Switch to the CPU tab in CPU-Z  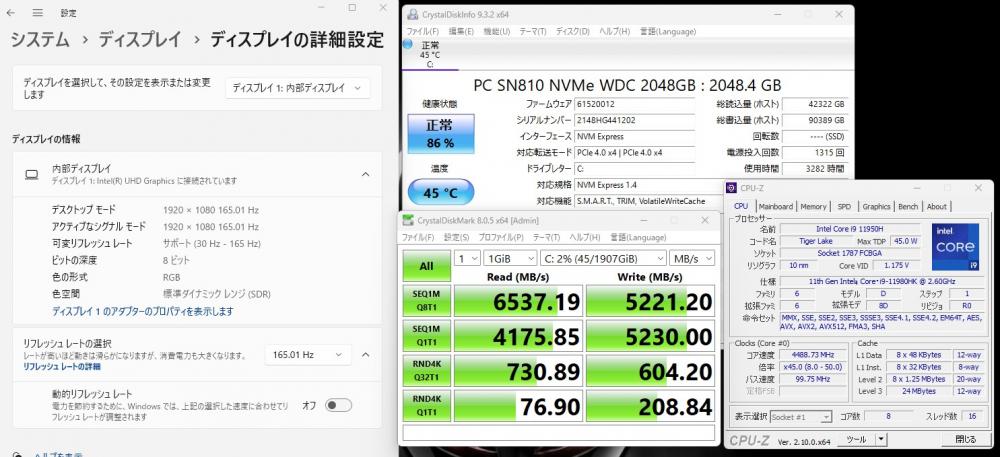click(741, 207)
